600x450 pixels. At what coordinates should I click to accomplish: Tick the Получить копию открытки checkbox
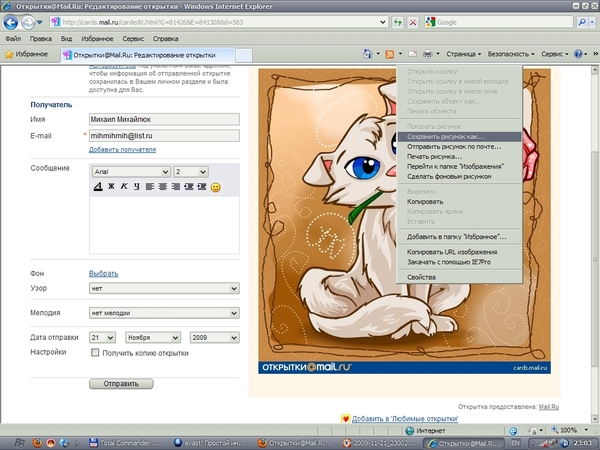(x=95, y=352)
